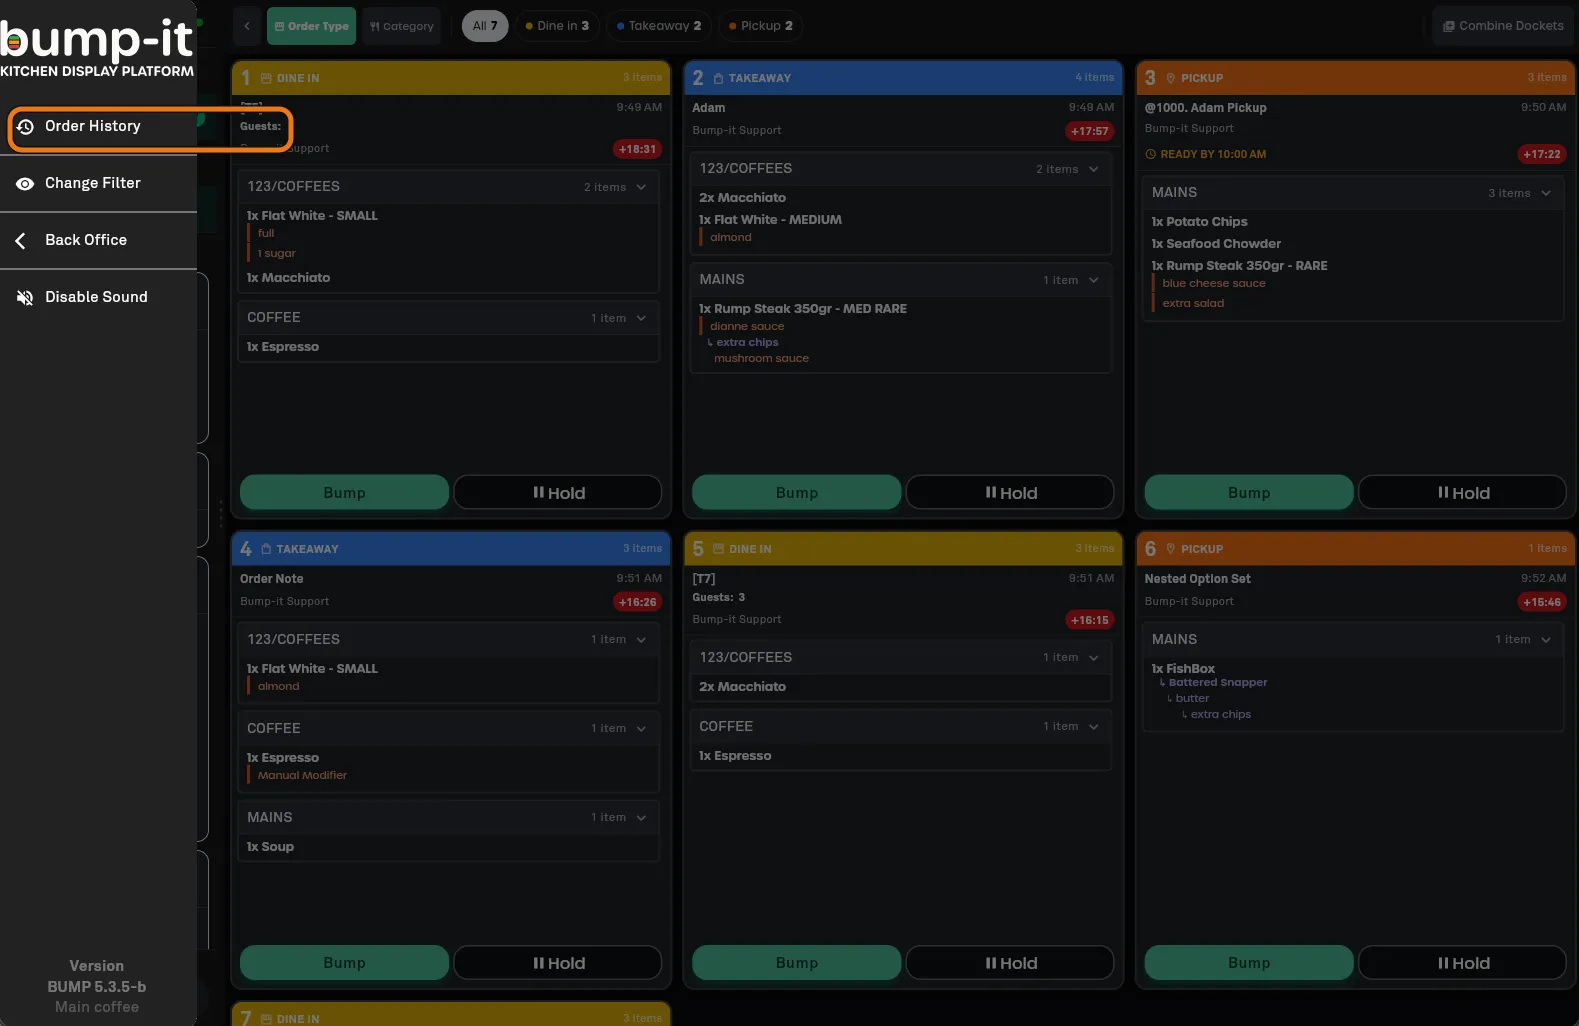Toggle the Disable Sound option
Image resolution: width=1579 pixels, height=1026 pixels.
[x=98, y=297]
